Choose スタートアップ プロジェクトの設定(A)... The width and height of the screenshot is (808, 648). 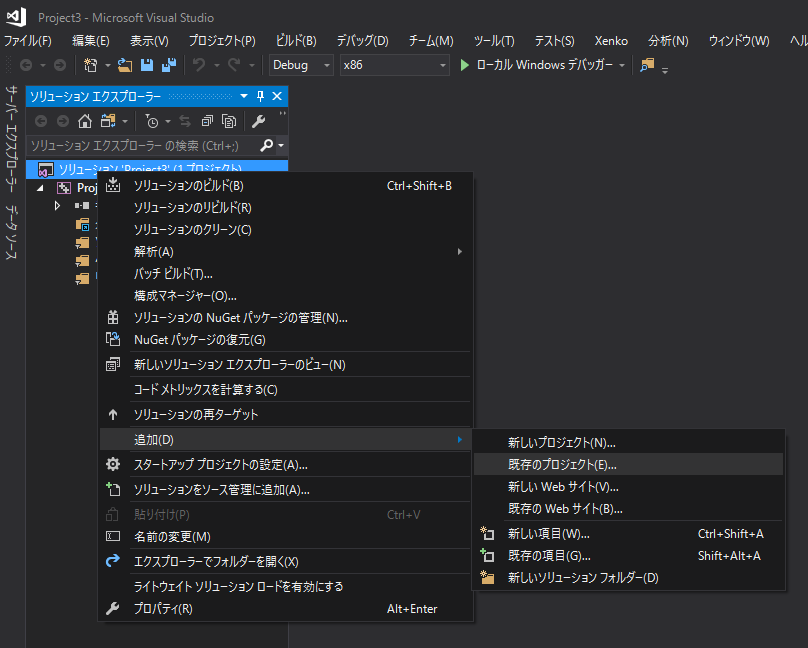[286, 465]
